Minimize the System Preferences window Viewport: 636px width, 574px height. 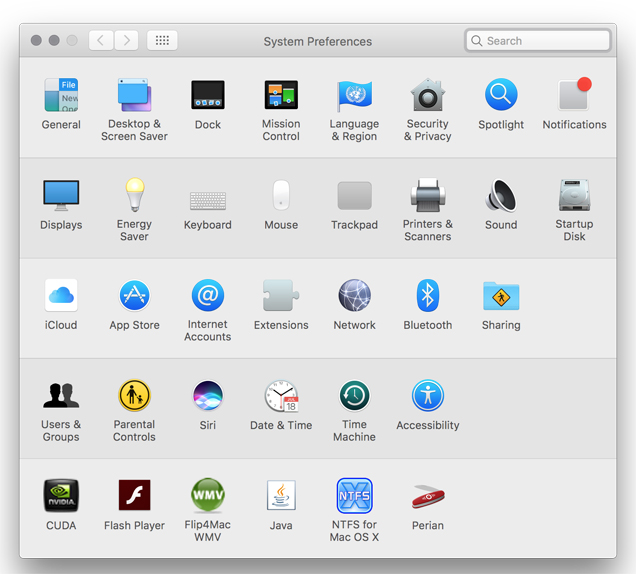[x=54, y=40]
